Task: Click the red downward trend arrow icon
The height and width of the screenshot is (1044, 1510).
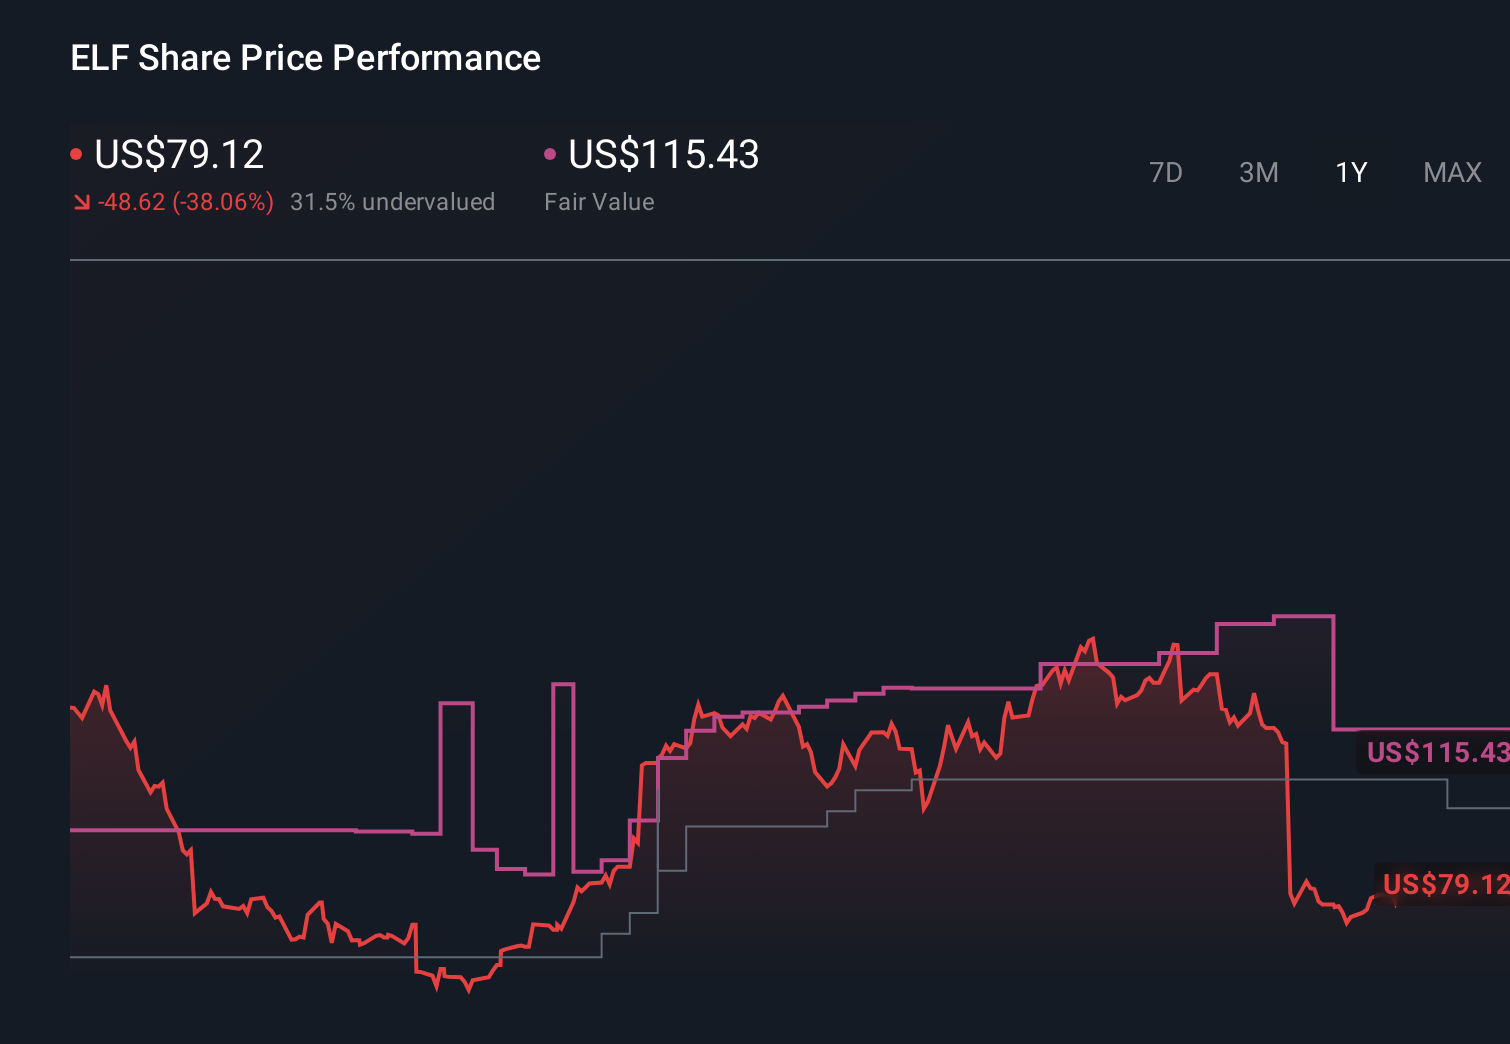Action: click(x=82, y=200)
